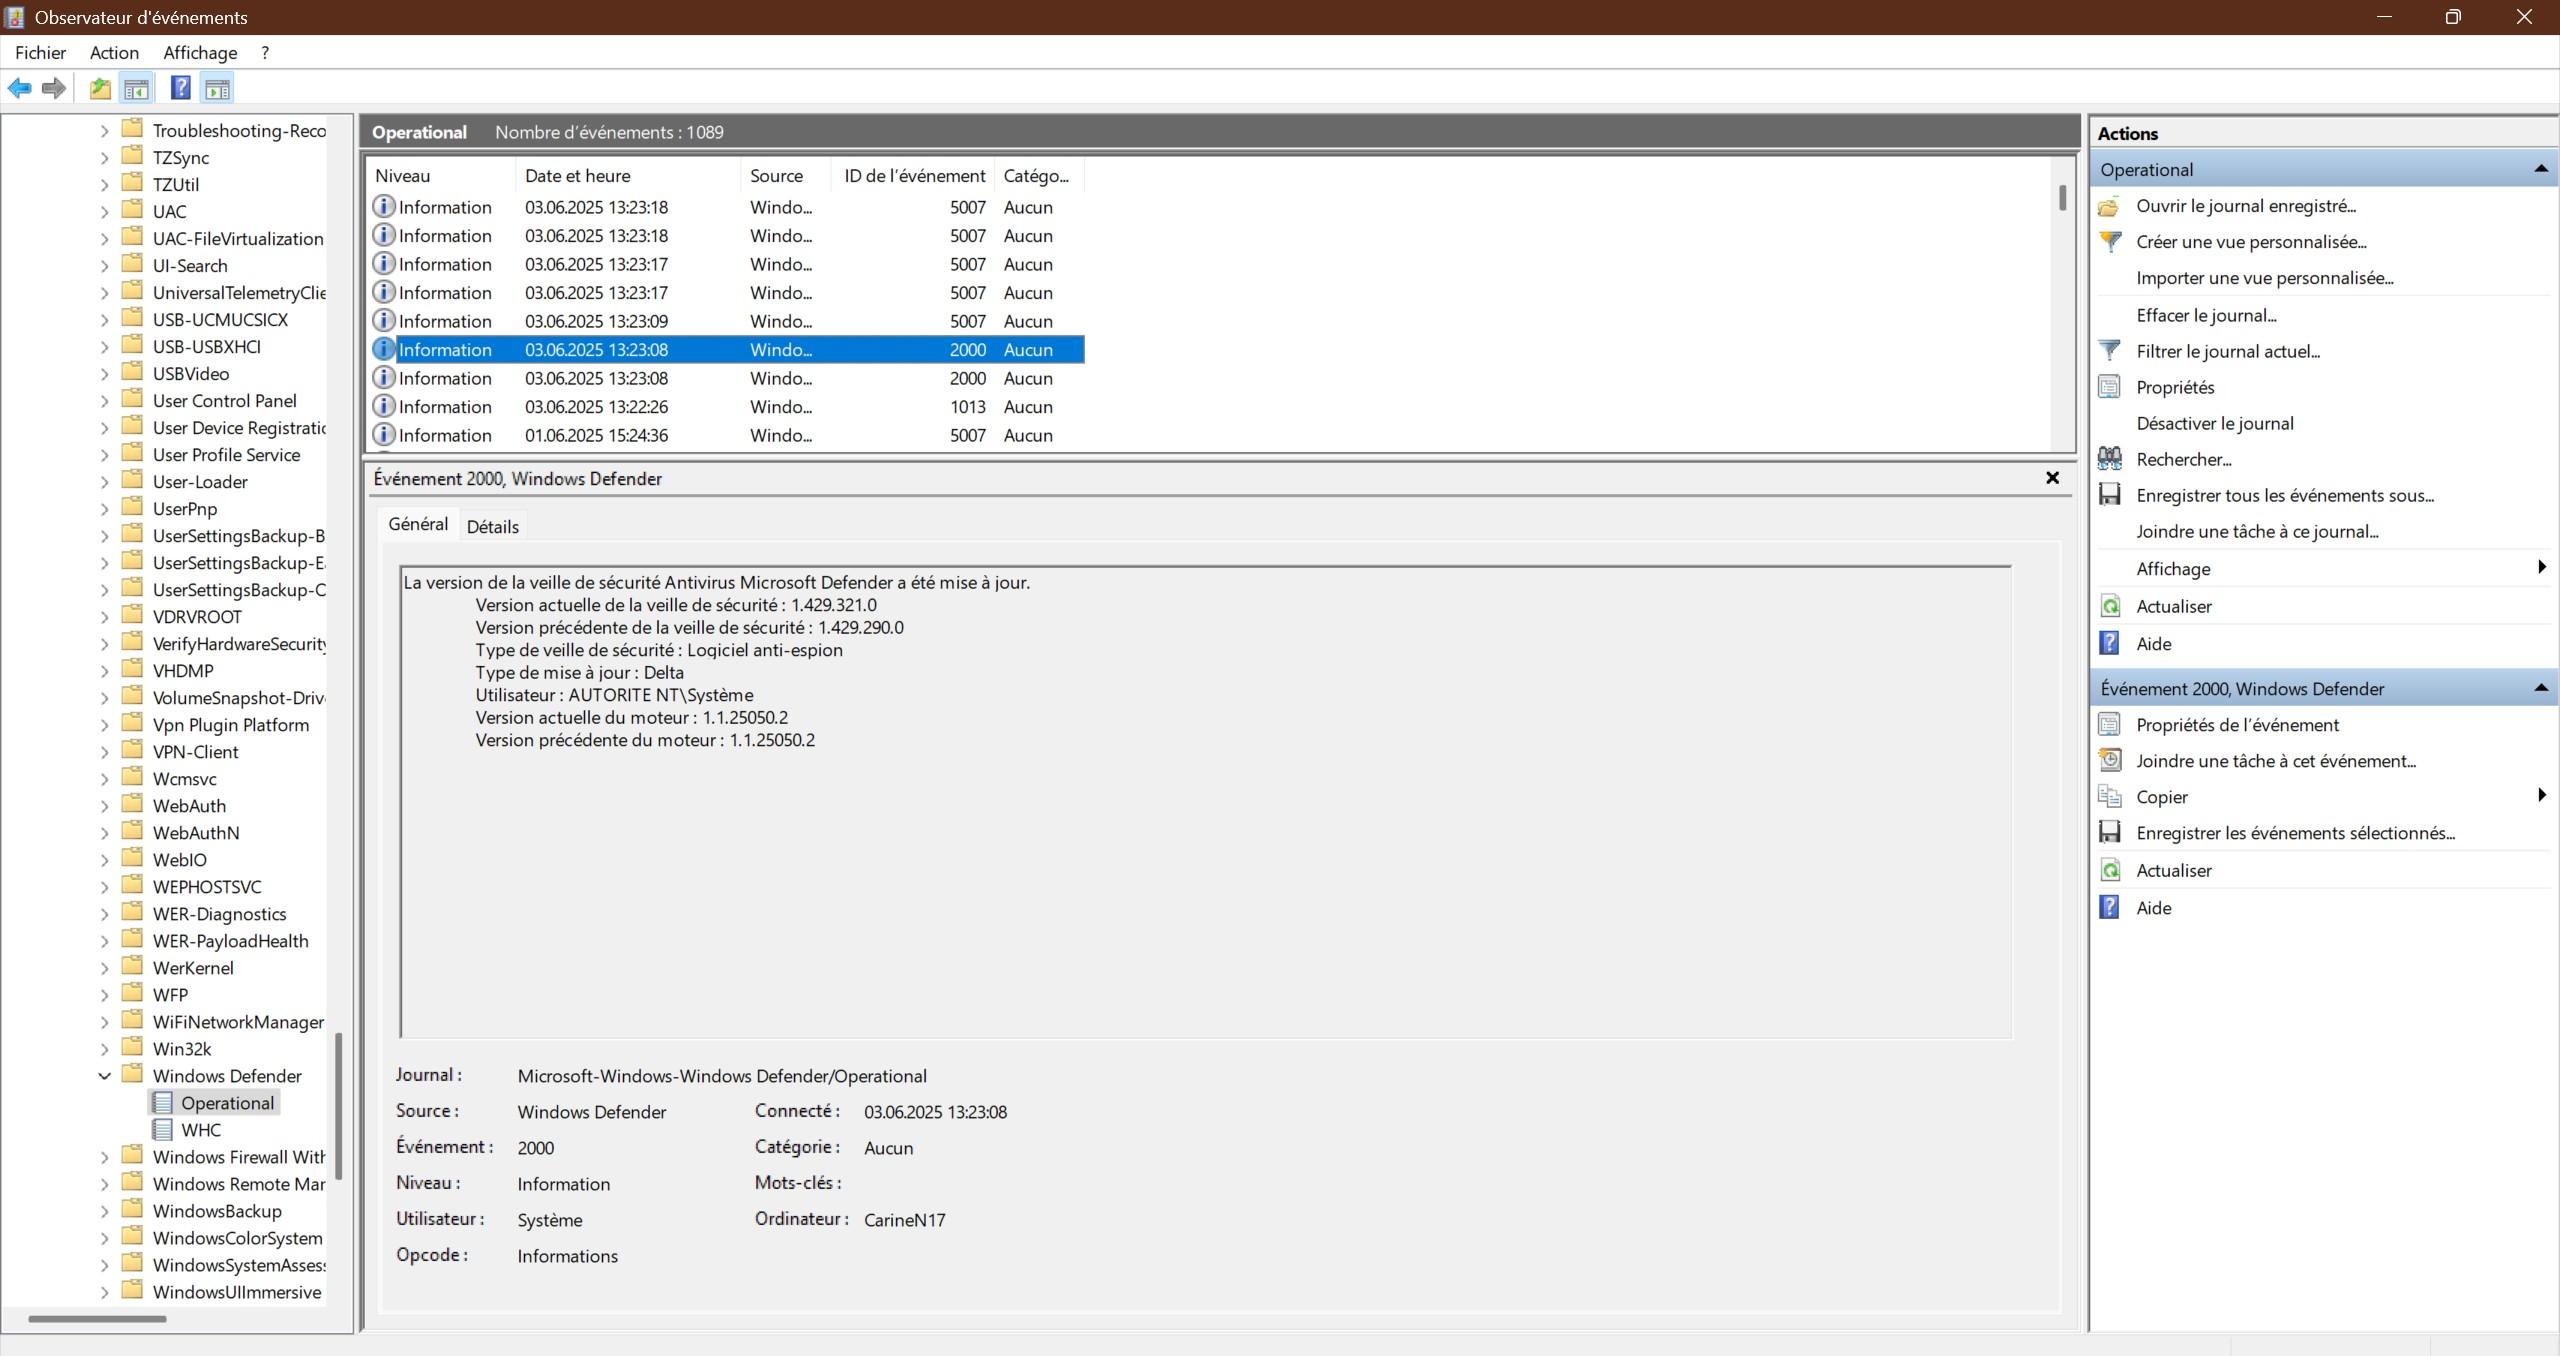Screen dimensions: 2560x1356
Task: Expand the VPN-Client tree node
Action: pyautogui.click(x=104, y=752)
